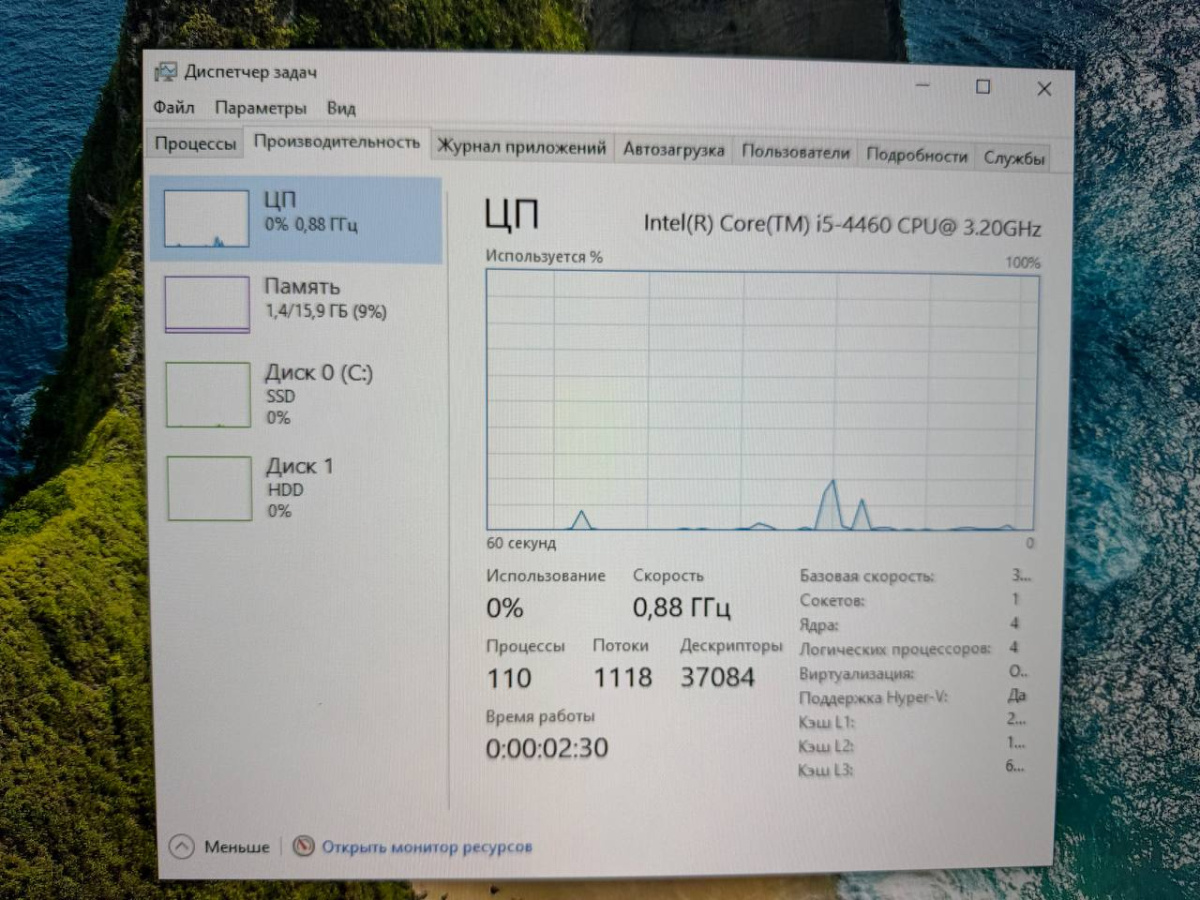Switch to the Подробности tab
Screen dimensions: 1200x900
point(917,155)
